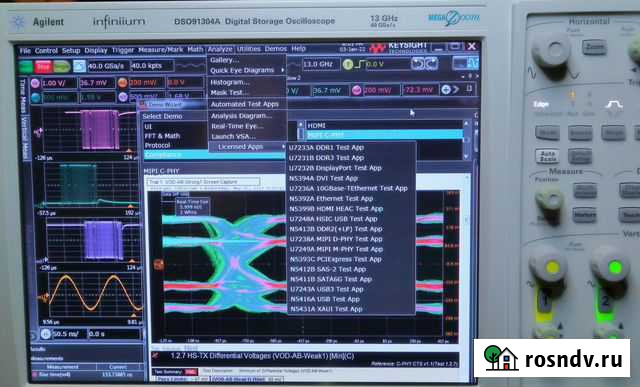The width and height of the screenshot is (640, 387).
Task: Expand Licensed Apps submenu
Action: click(247, 147)
